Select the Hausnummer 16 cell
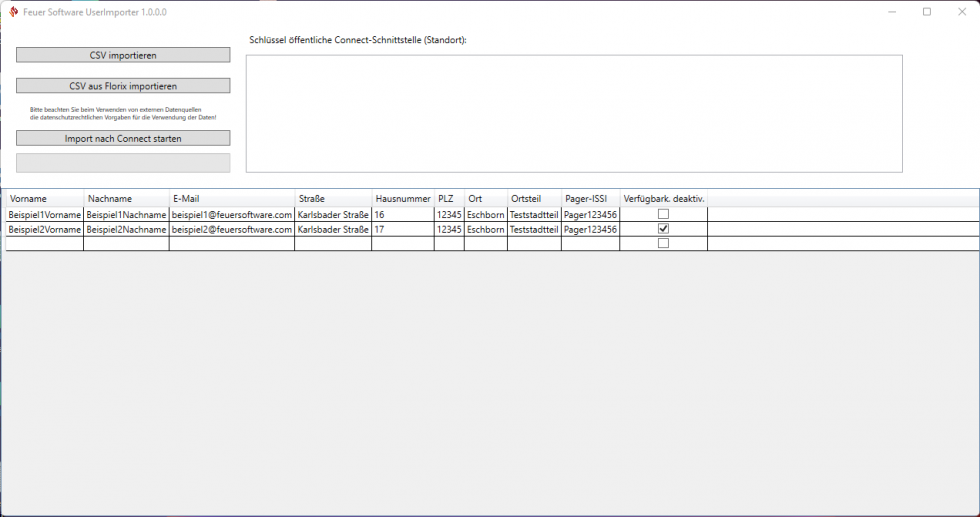 403,214
